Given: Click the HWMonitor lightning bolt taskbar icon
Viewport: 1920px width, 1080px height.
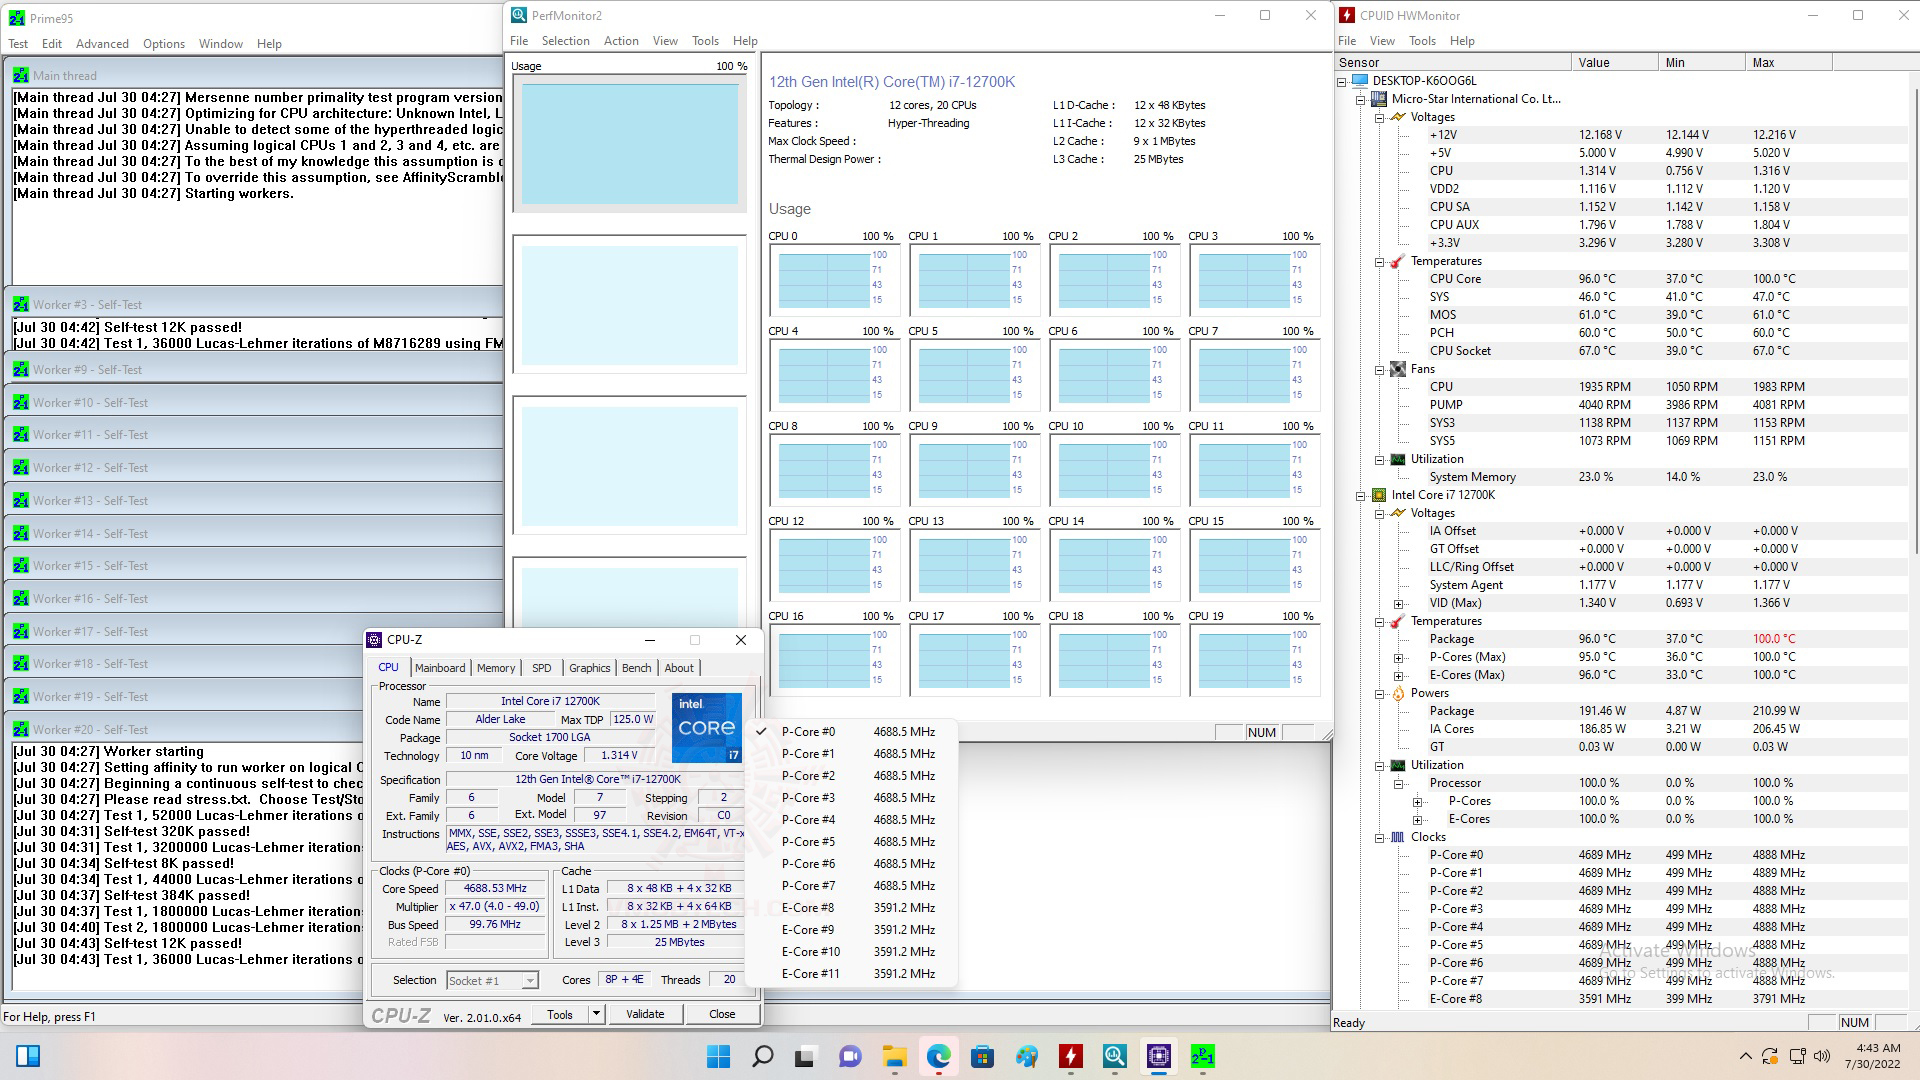Looking at the screenshot, I should coord(1071,1056).
